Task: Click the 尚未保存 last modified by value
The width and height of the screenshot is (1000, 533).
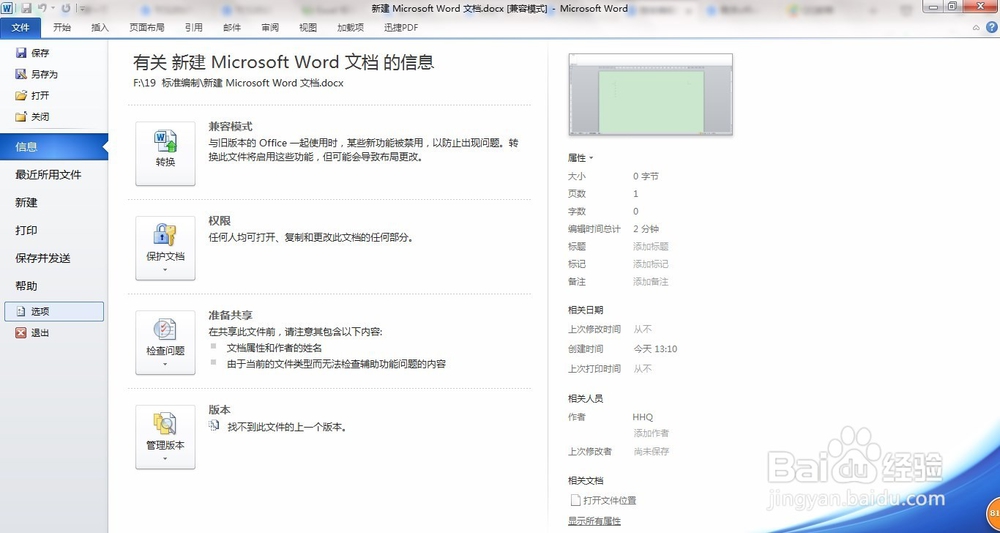Action: pos(651,451)
